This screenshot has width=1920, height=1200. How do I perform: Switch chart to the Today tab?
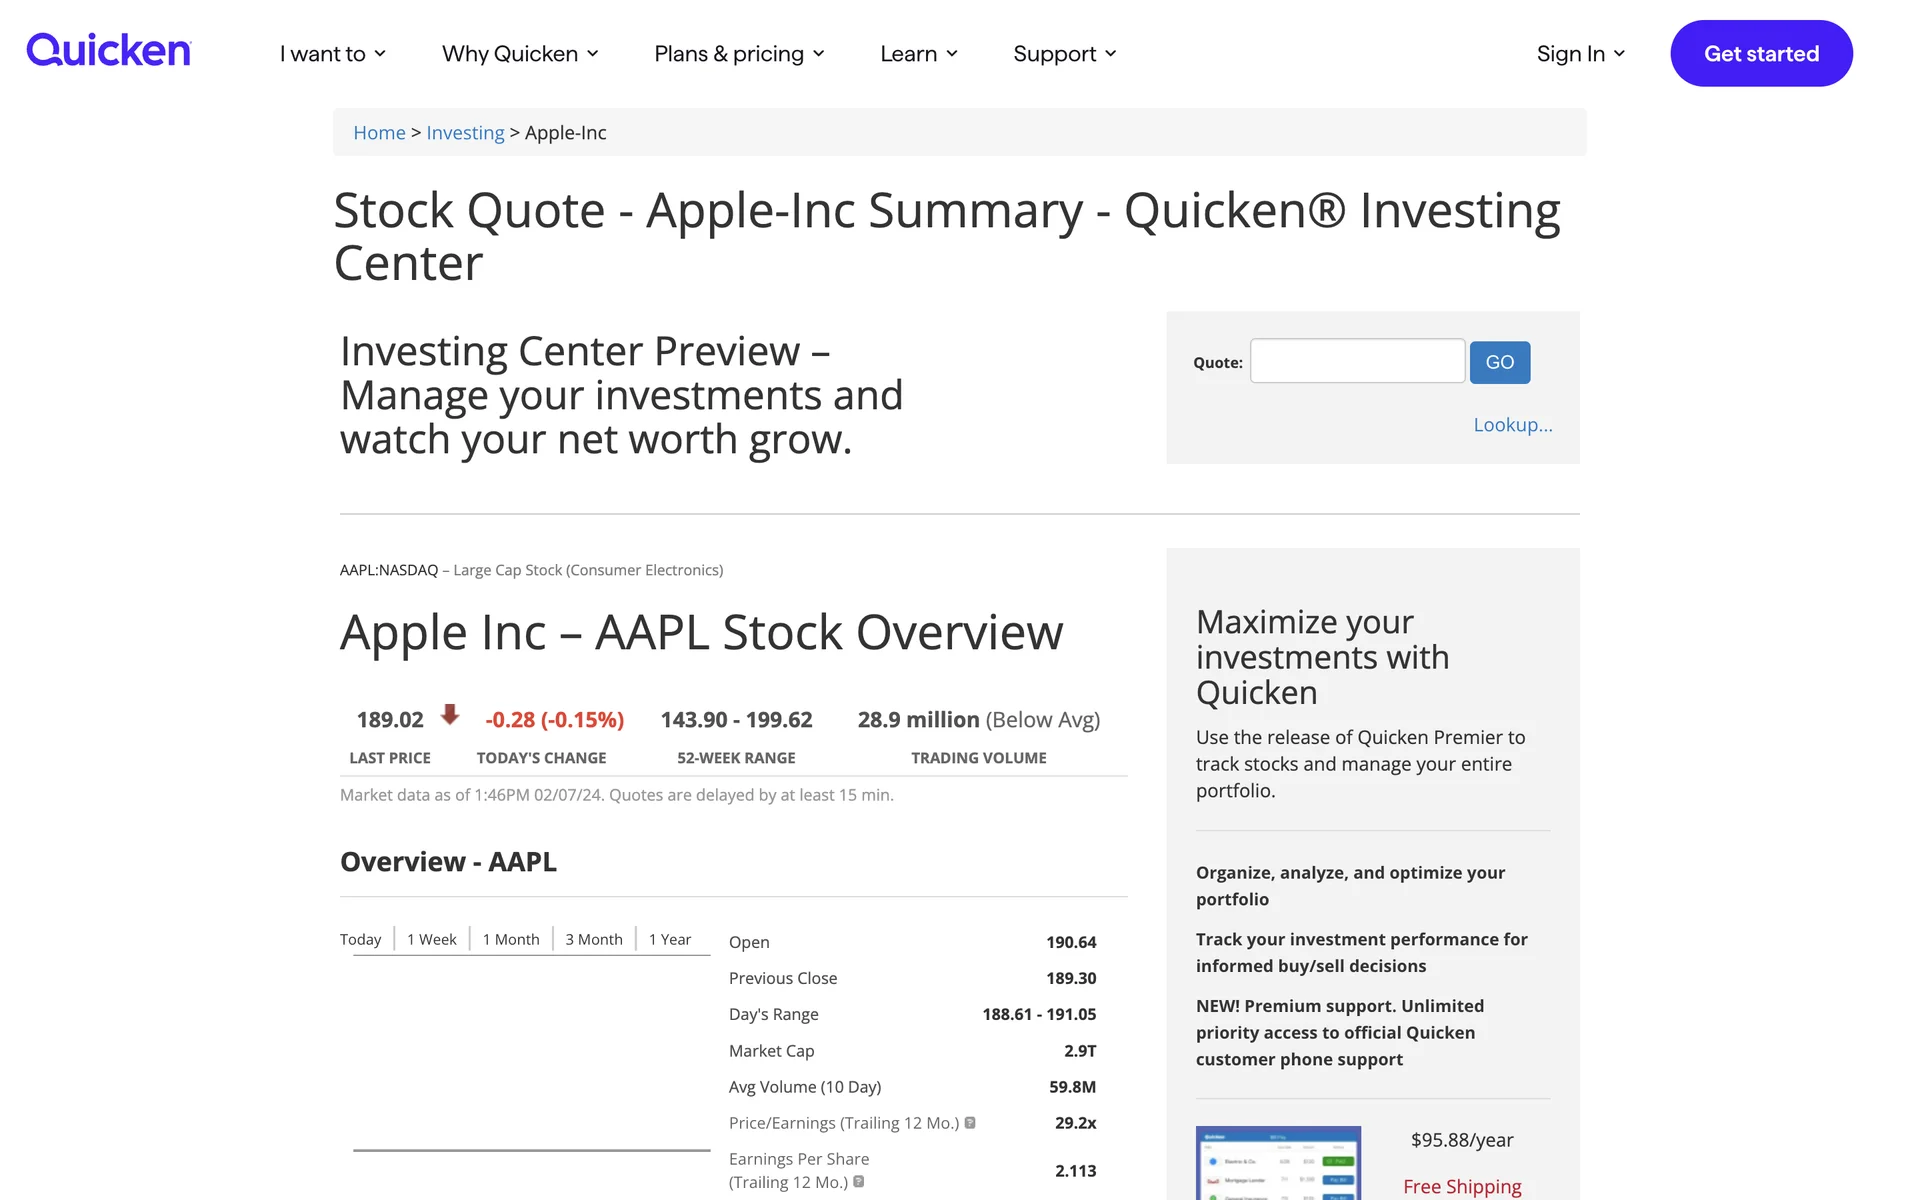click(x=360, y=940)
